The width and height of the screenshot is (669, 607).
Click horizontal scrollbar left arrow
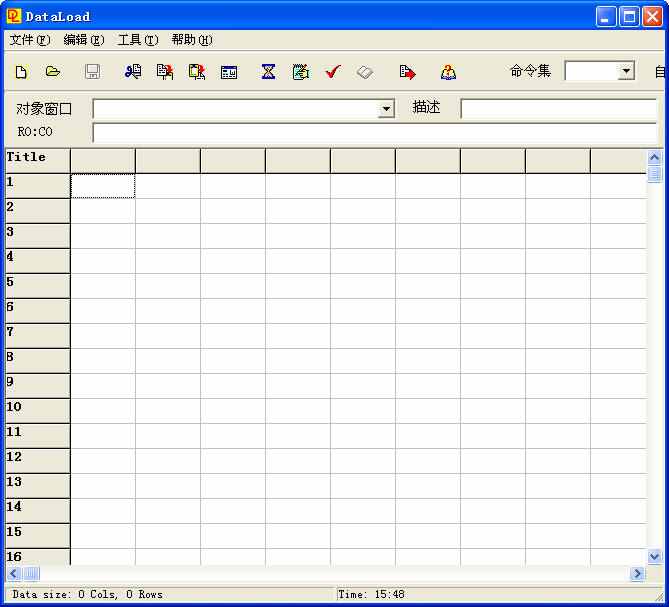coord(13,574)
